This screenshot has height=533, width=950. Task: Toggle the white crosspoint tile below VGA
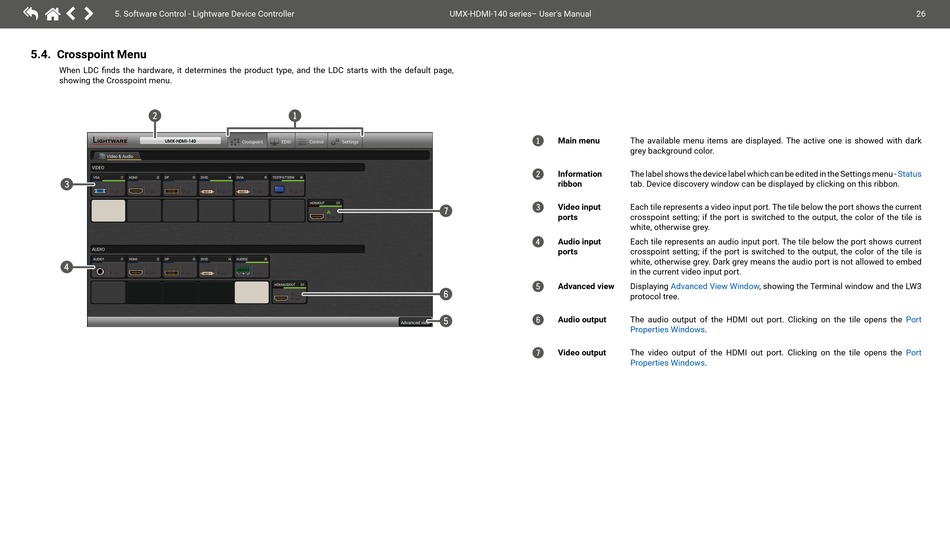[x=108, y=211]
